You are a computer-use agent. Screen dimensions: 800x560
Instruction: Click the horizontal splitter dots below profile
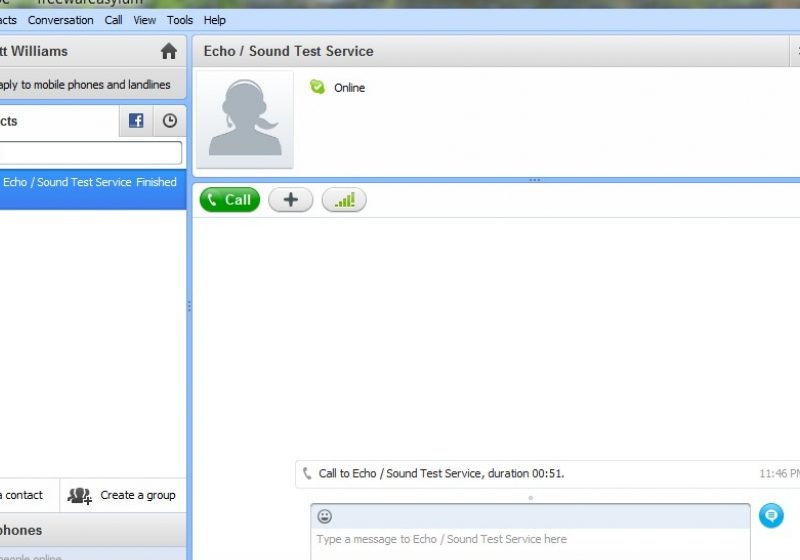[x=535, y=180]
